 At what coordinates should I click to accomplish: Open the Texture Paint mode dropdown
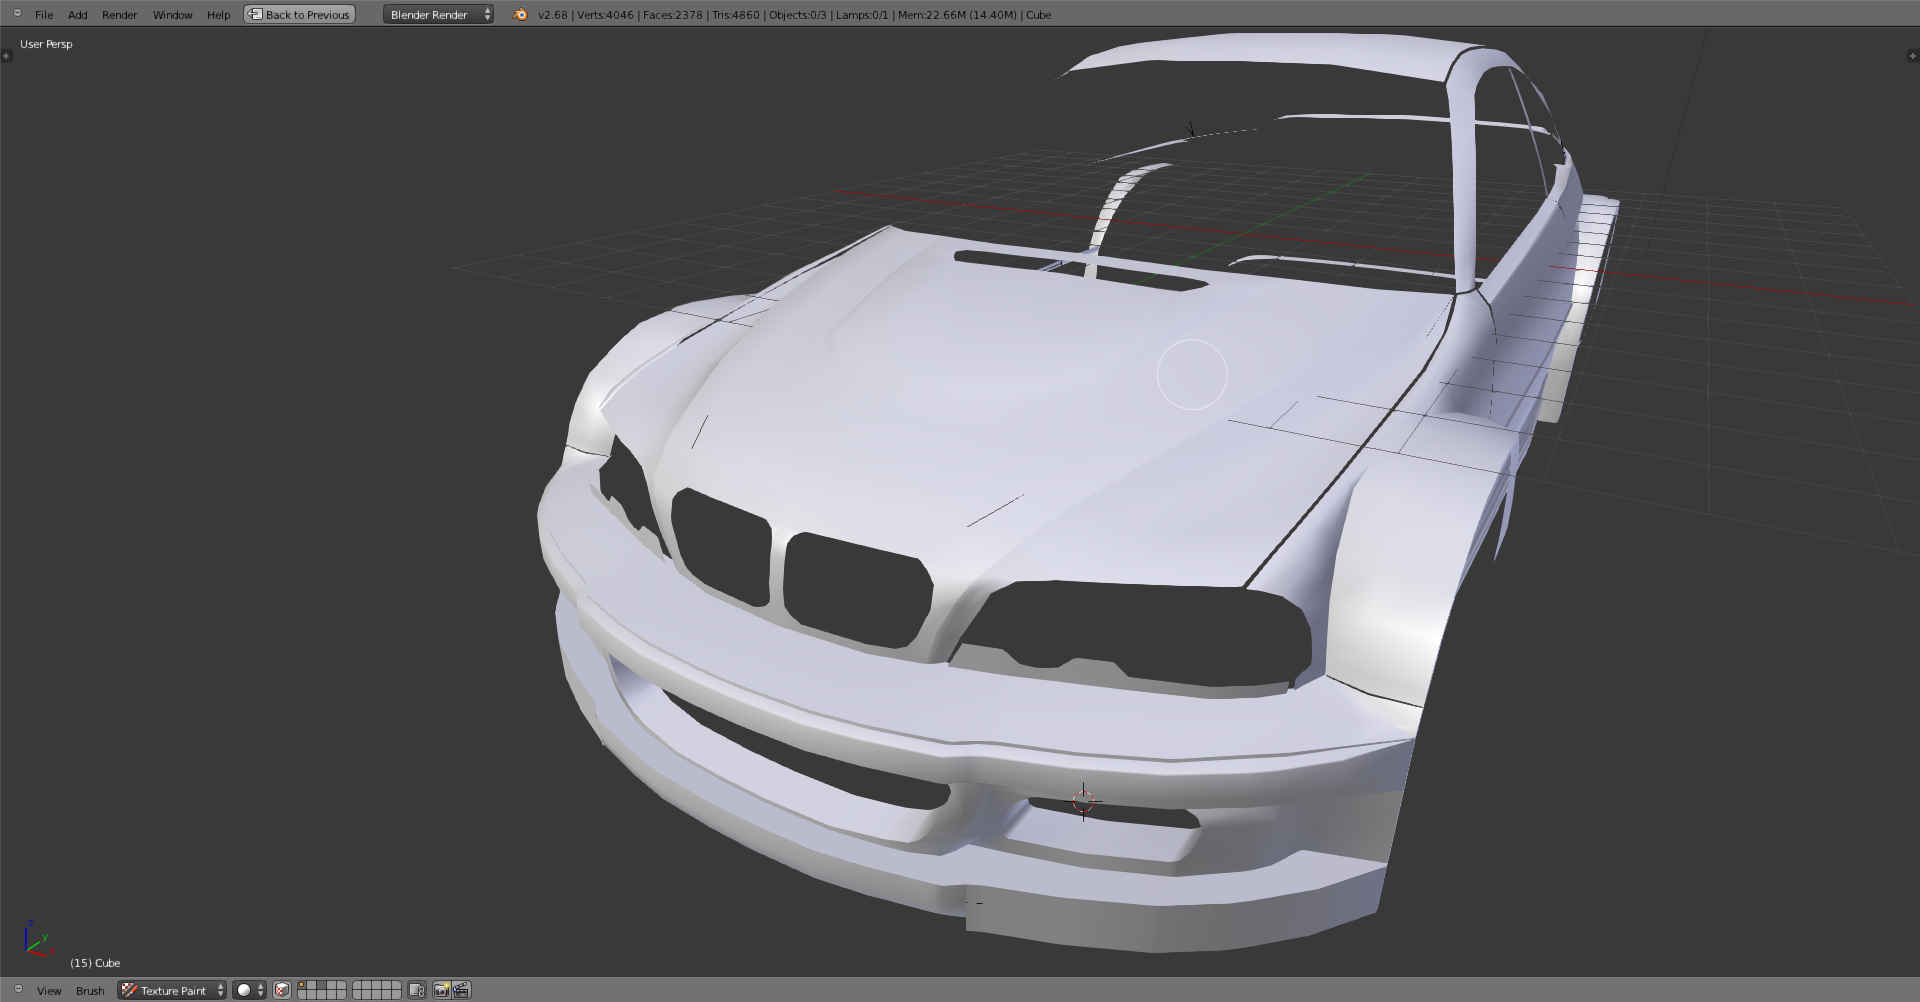click(172, 990)
